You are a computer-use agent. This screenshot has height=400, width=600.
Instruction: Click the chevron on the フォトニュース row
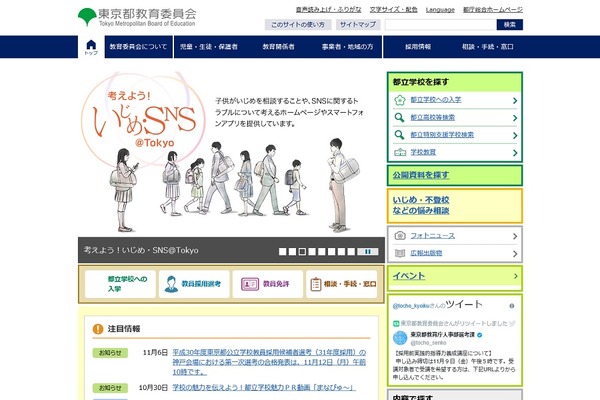click(515, 236)
